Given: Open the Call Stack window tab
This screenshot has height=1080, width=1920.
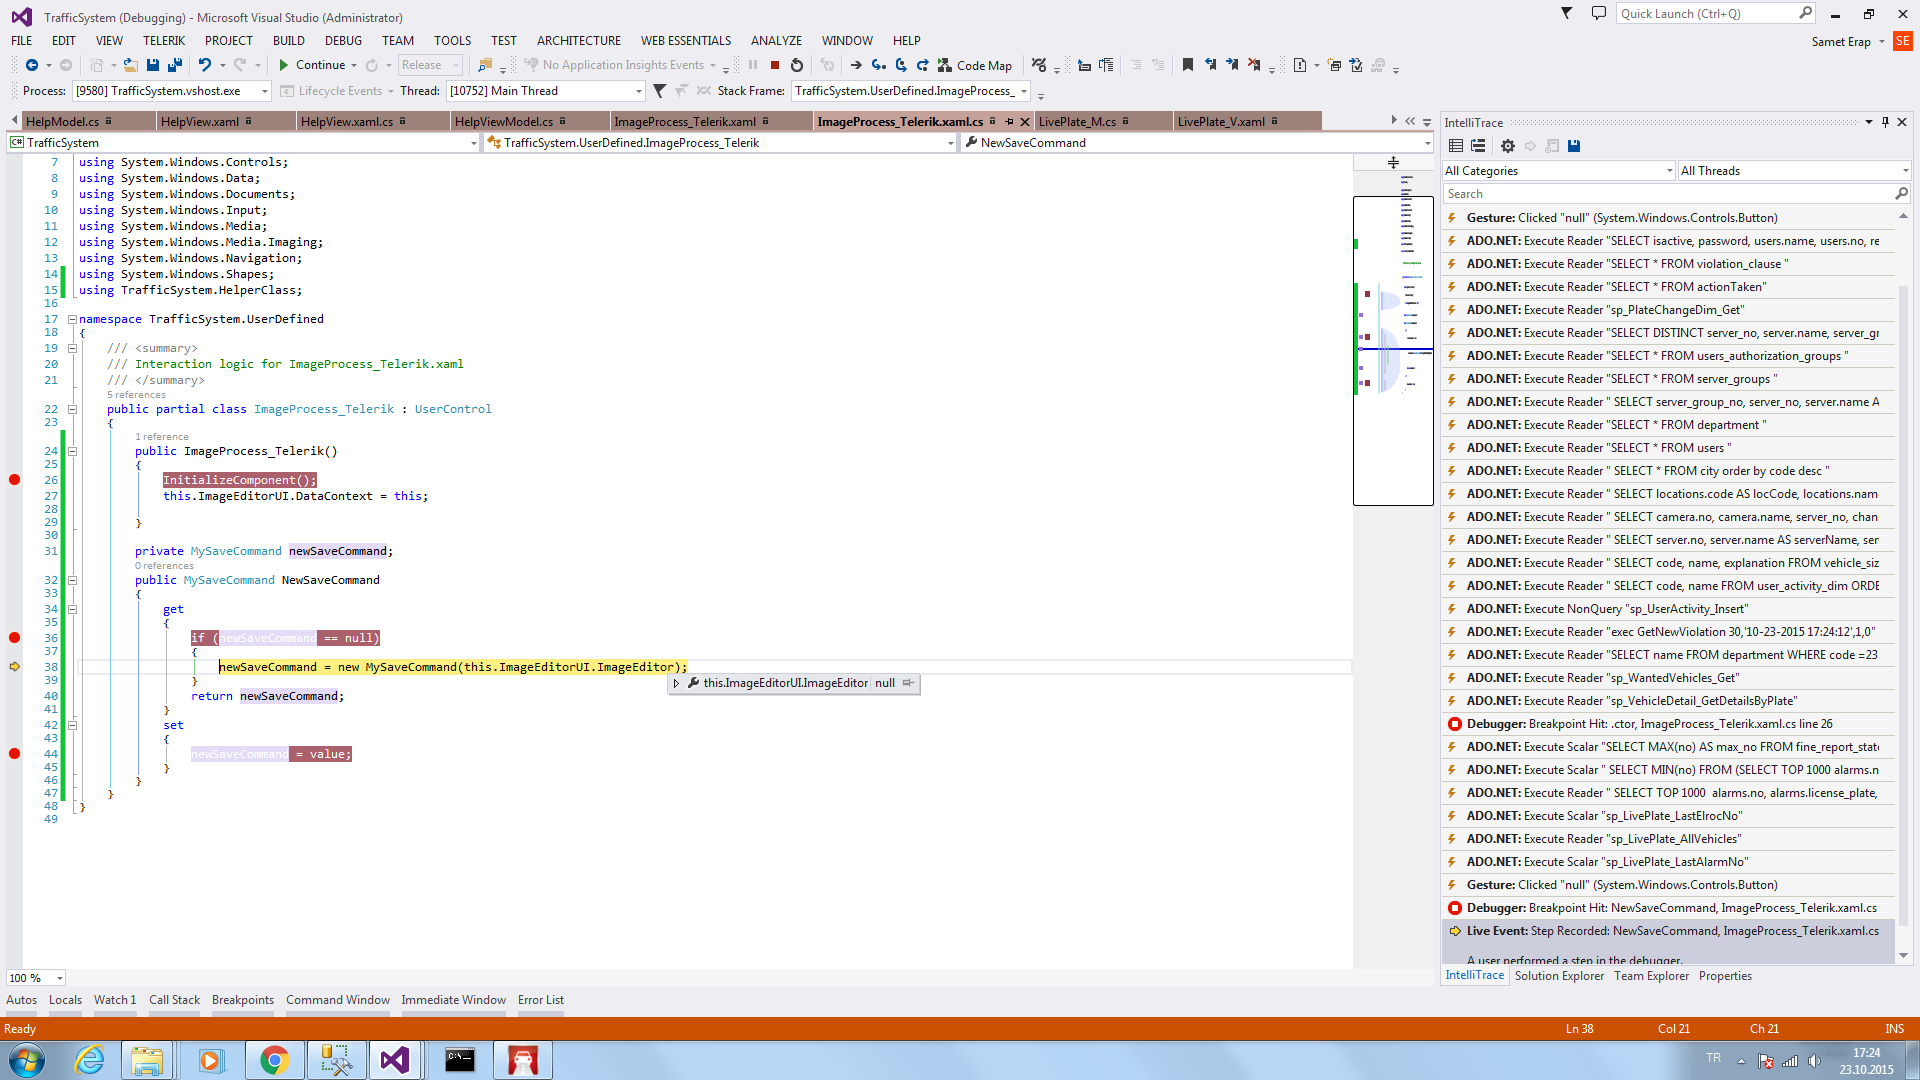Looking at the screenshot, I should [x=174, y=1000].
